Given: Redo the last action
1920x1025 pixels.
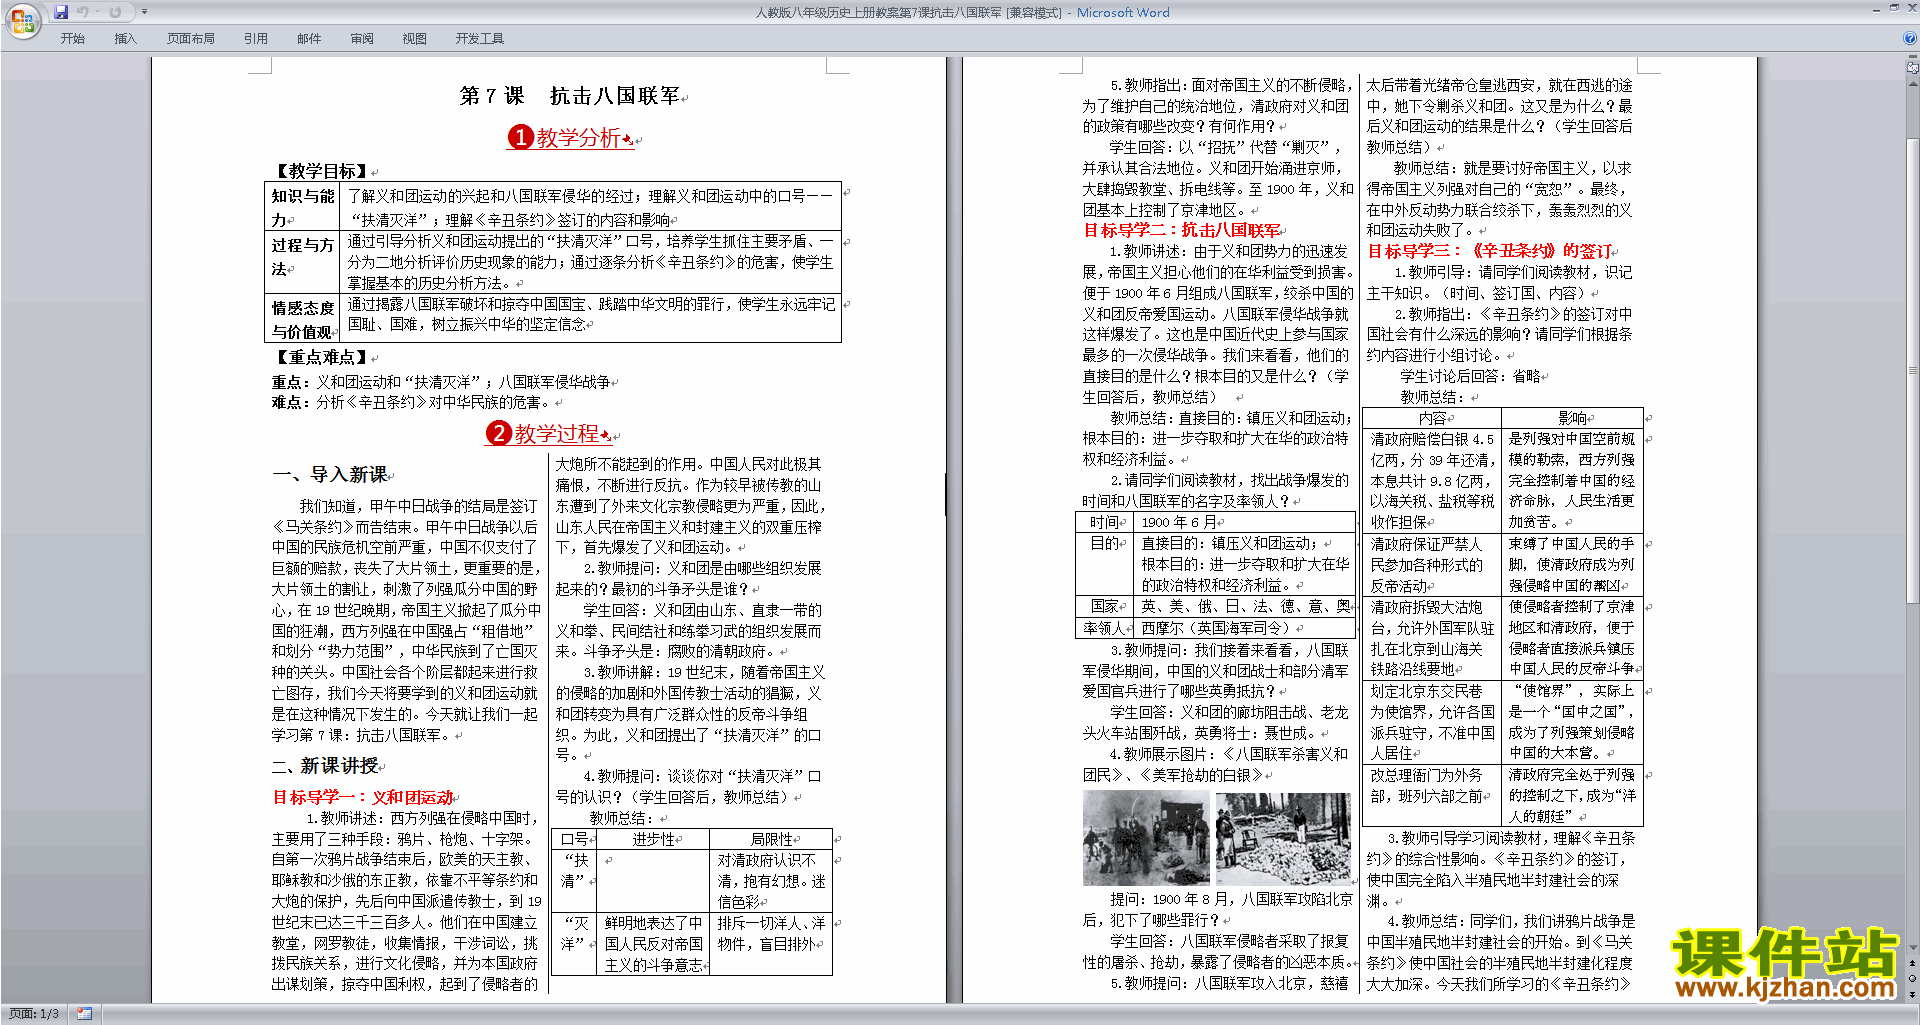Looking at the screenshot, I should [115, 12].
